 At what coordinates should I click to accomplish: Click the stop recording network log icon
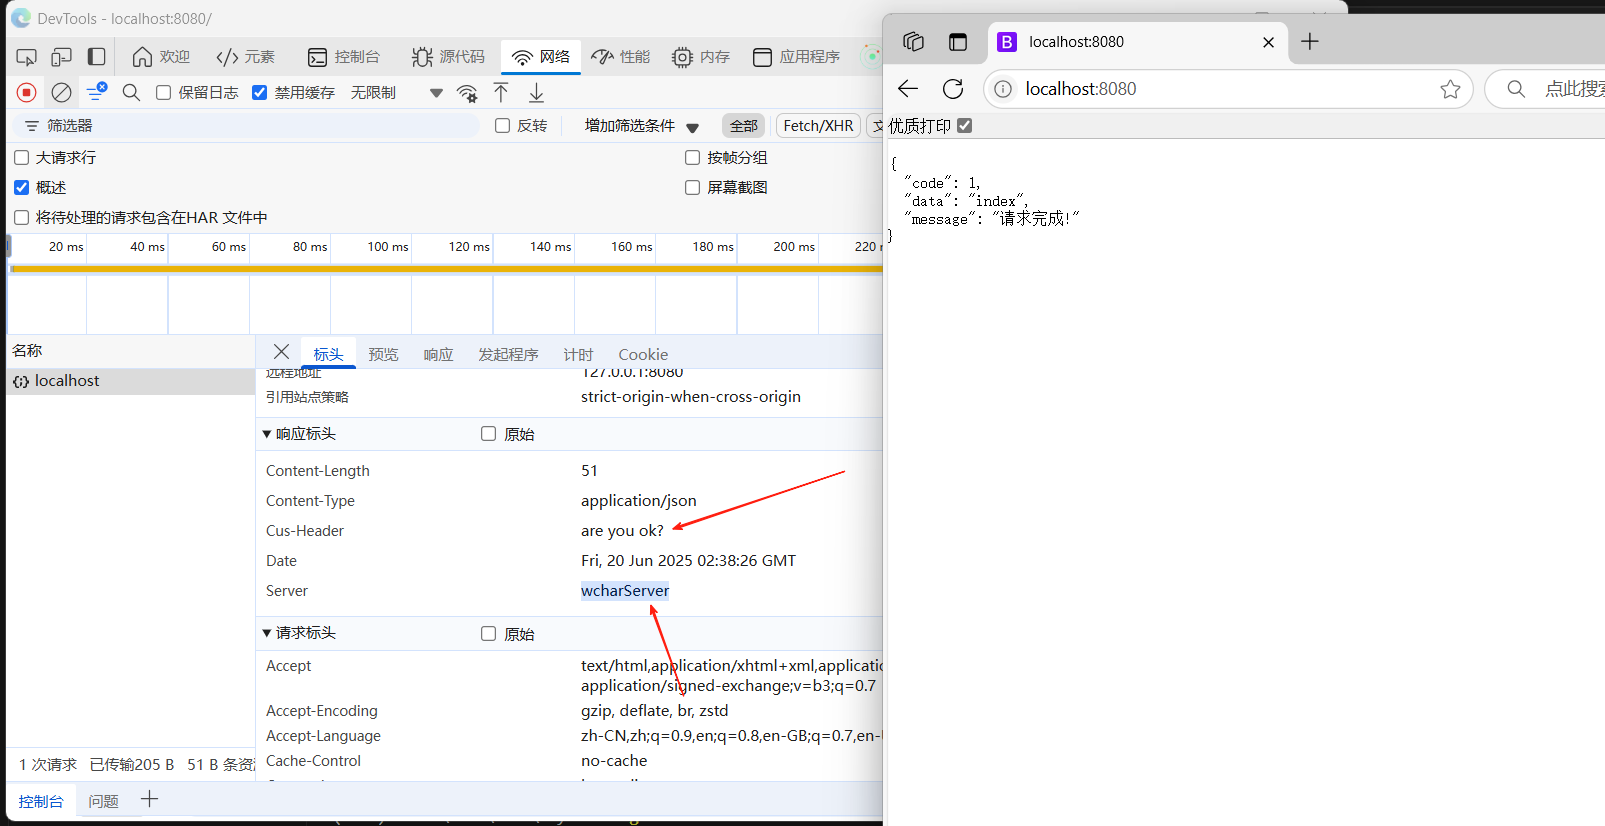coord(27,93)
